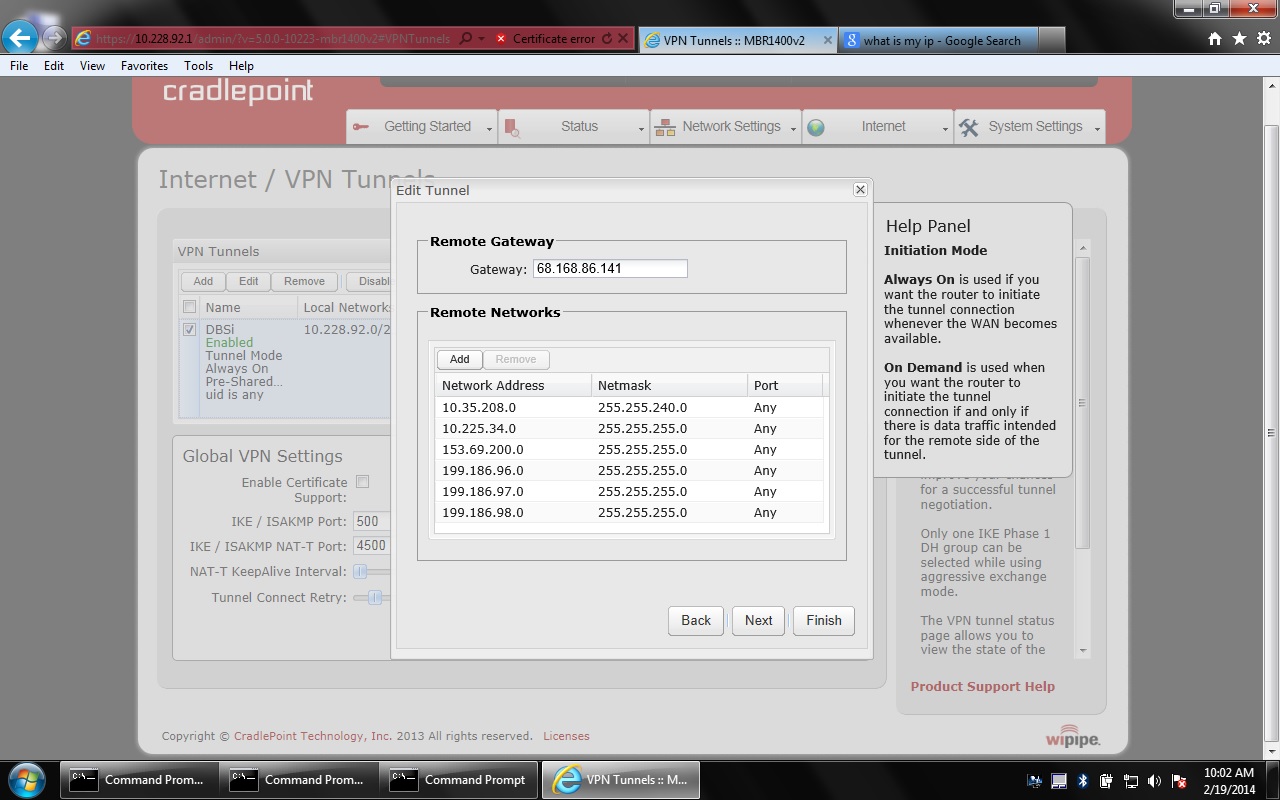Switch to what is my ip Google tab
The width and height of the screenshot is (1280, 800).
click(x=939, y=40)
